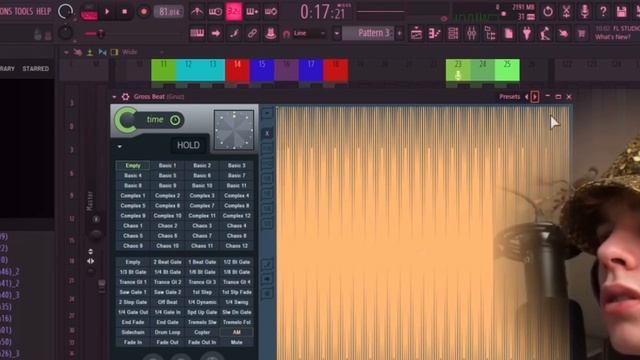Select the 2 Beat Gate volume preset
This screenshot has height=360, width=640.
[x=167, y=262]
